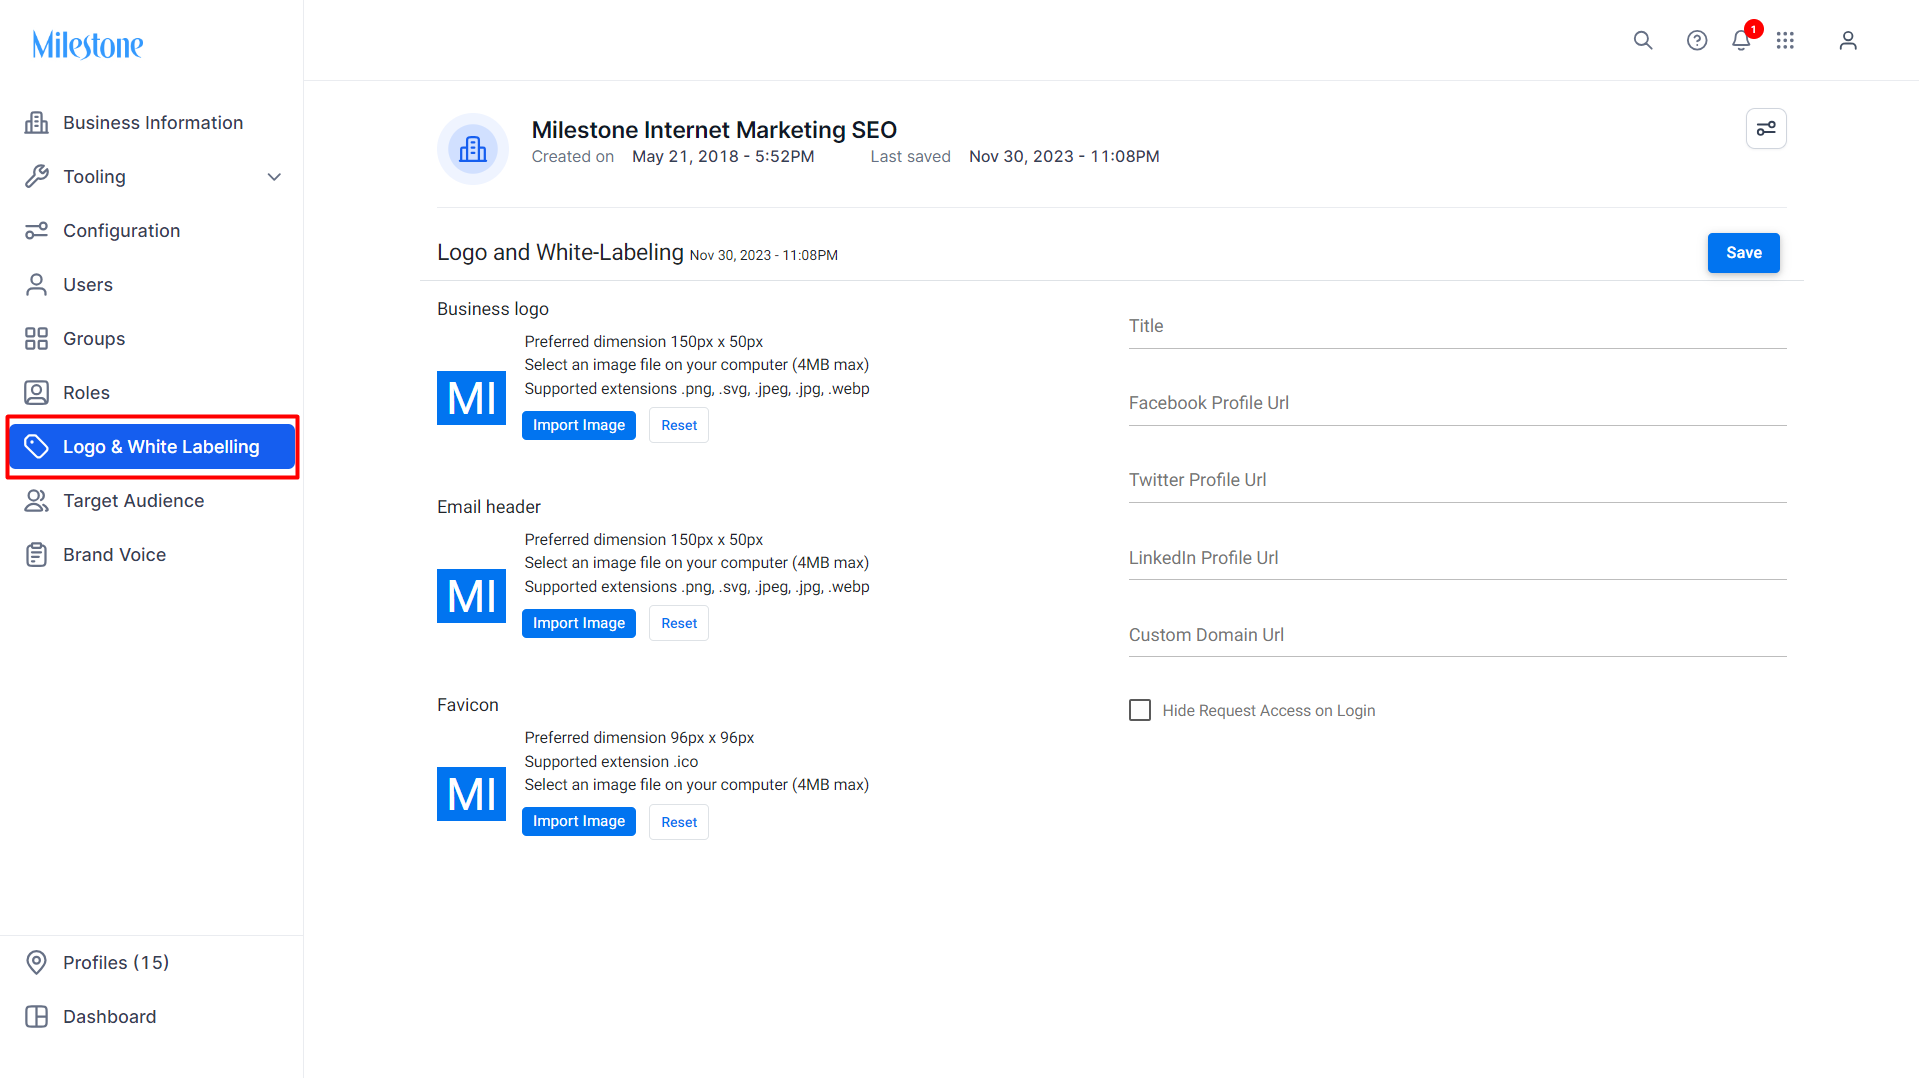1919x1078 pixels.
Task: Open Profiles (15) in sidebar
Action: (152, 963)
